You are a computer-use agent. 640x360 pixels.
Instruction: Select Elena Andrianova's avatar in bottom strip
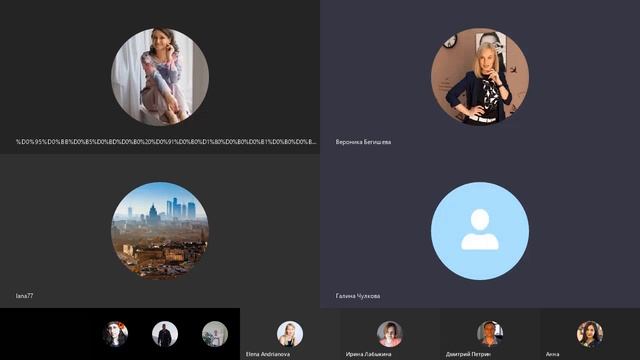coord(290,333)
